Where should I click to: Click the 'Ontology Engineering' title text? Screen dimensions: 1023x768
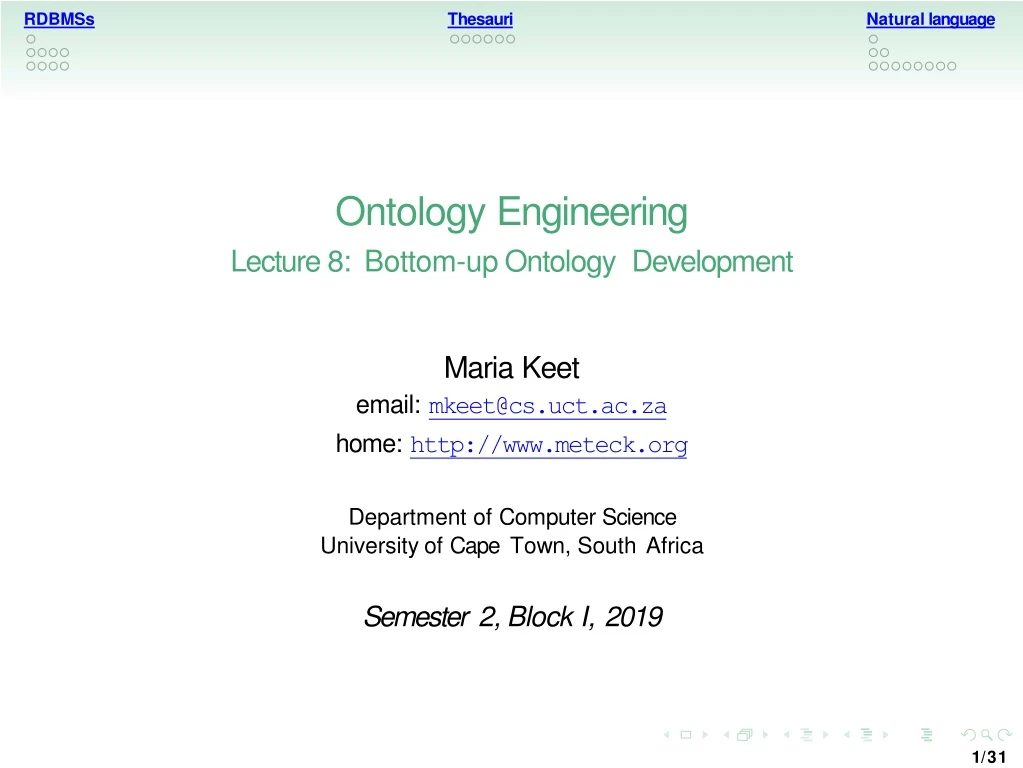pos(512,213)
